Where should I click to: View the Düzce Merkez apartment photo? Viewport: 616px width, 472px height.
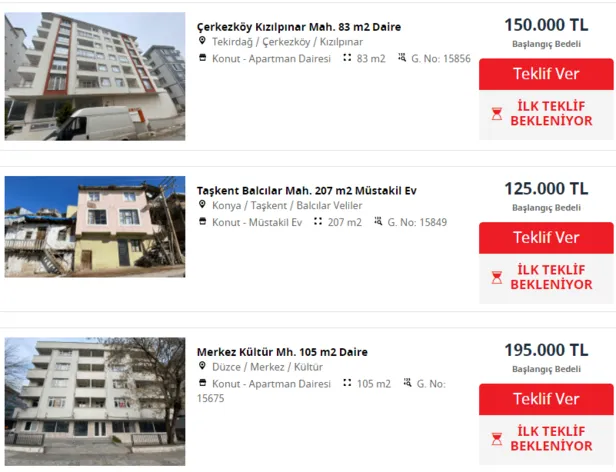coord(95,391)
